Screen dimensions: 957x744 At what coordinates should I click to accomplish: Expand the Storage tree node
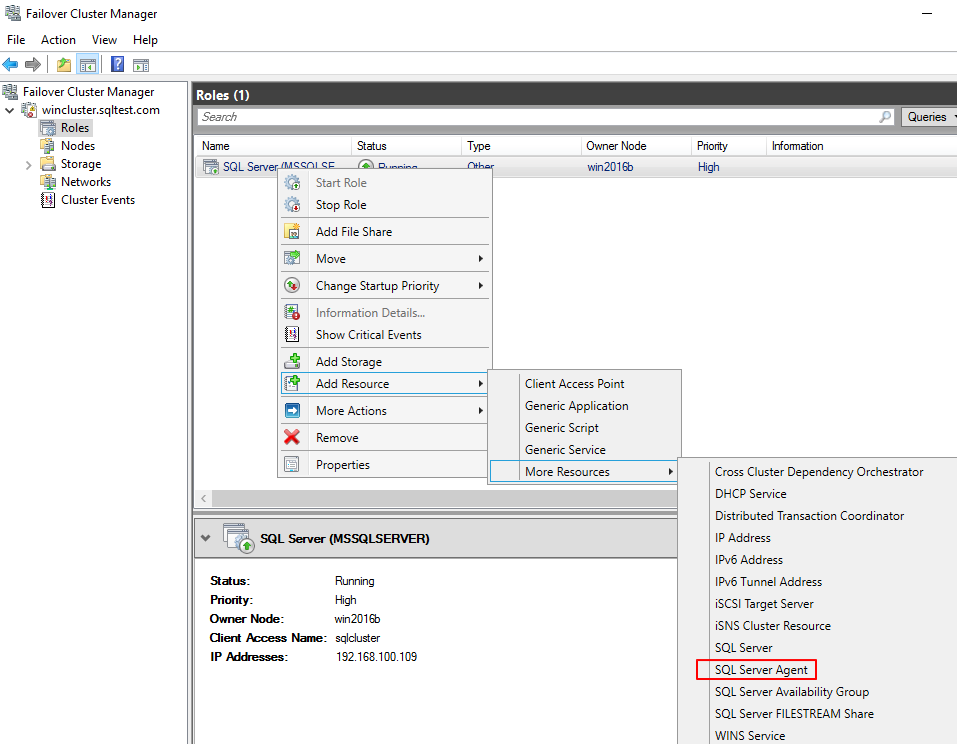pos(28,165)
